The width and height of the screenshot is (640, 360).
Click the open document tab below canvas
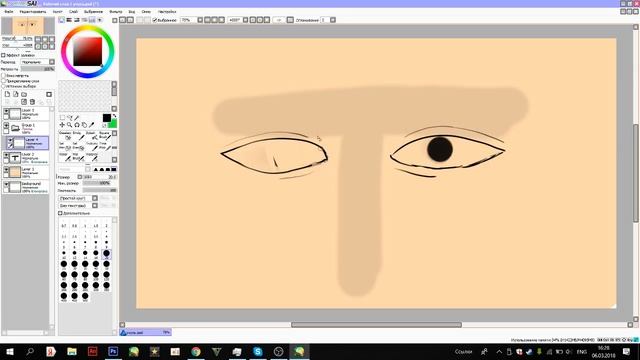145,333
